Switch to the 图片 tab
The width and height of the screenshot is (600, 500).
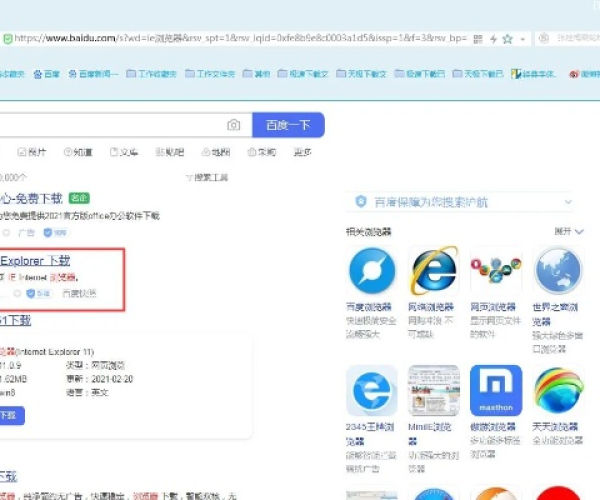[32, 152]
